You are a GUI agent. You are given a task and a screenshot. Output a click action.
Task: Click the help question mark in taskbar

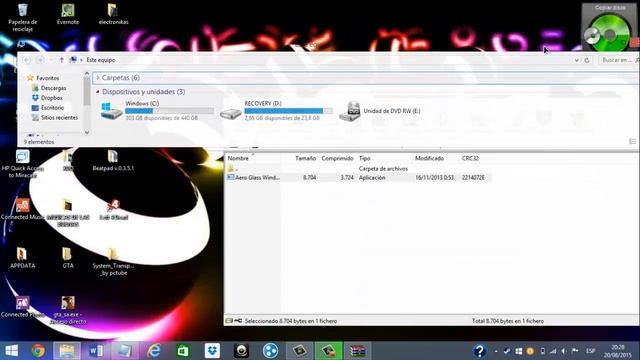pyautogui.click(x=480, y=351)
